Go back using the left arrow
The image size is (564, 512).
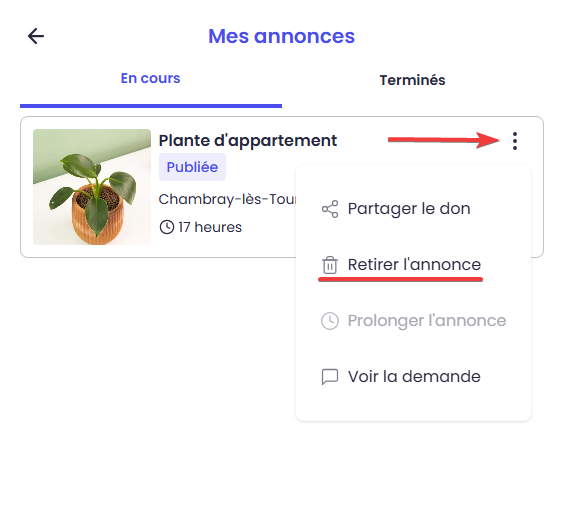(36, 36)
